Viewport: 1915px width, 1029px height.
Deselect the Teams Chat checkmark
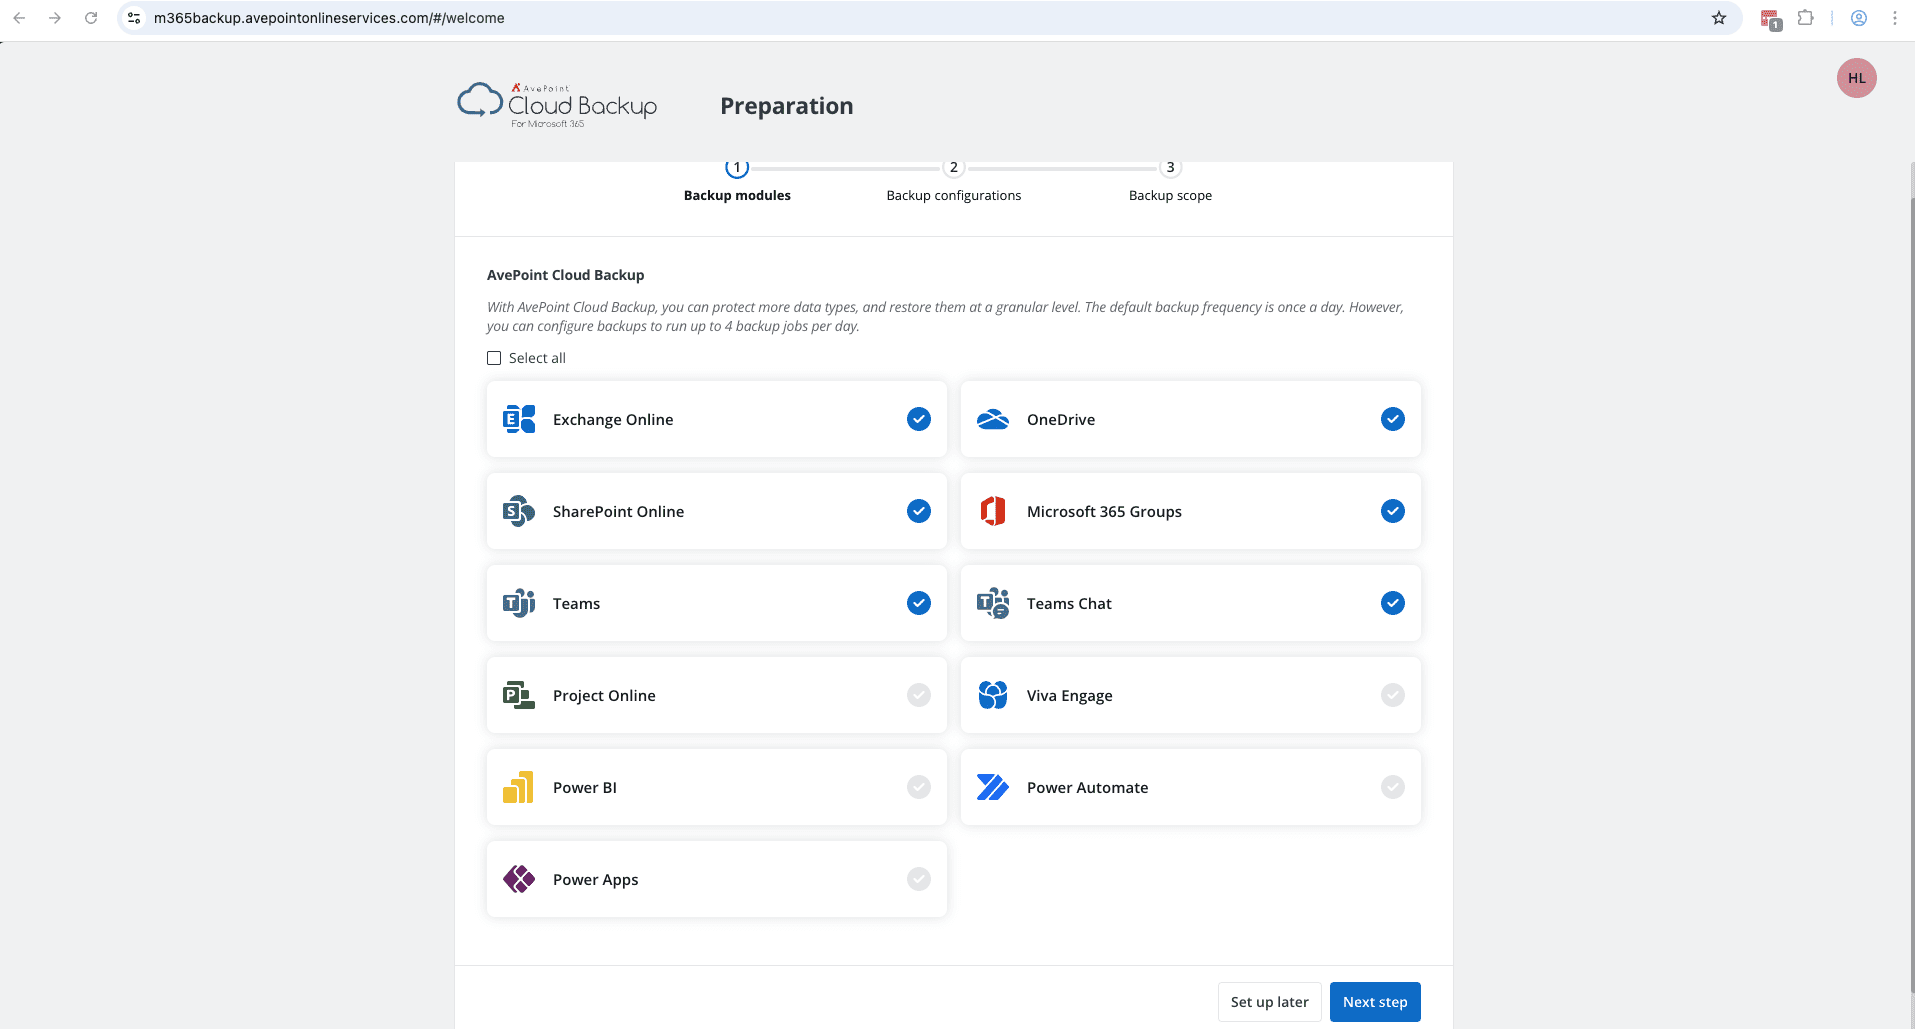(x=1393, y=603)
